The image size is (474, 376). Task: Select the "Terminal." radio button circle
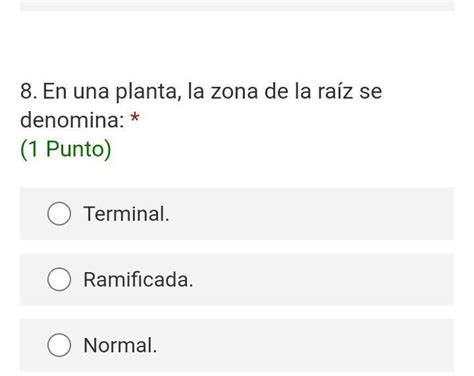tap(59, 214)
